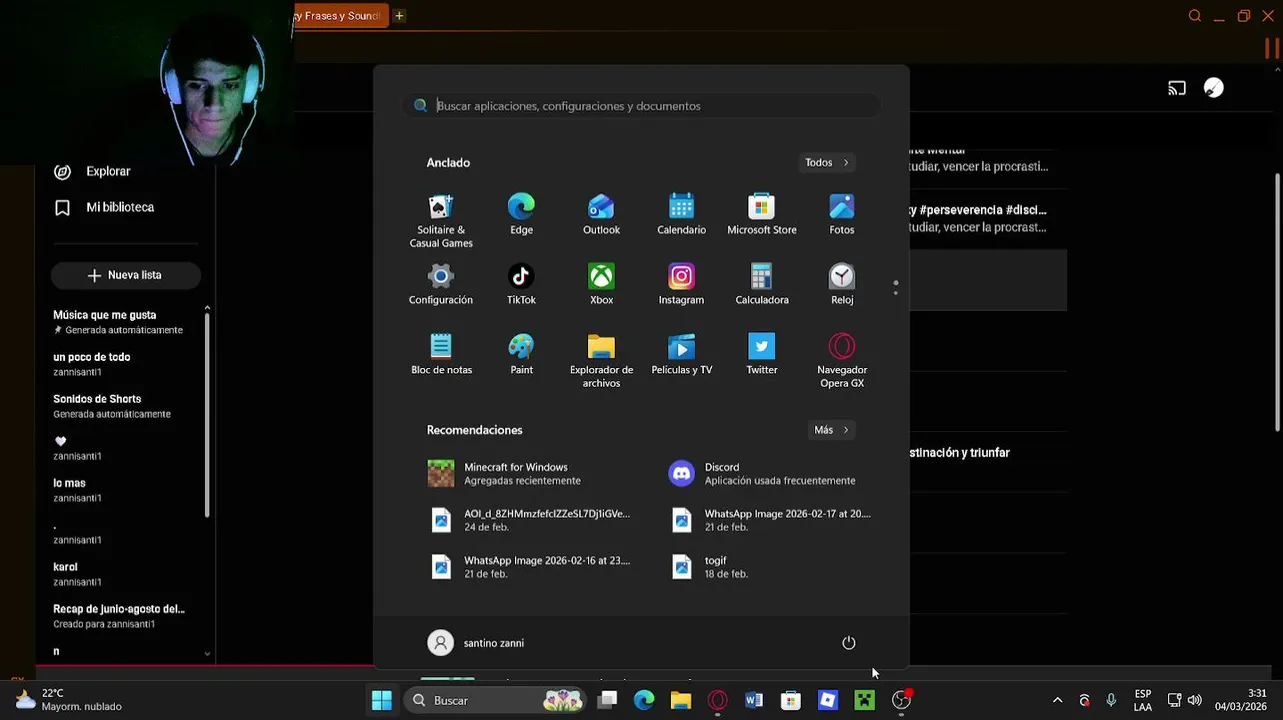Screen dimensions: 1283x720
Task: Open Fotos app
Action: point(842,215)
